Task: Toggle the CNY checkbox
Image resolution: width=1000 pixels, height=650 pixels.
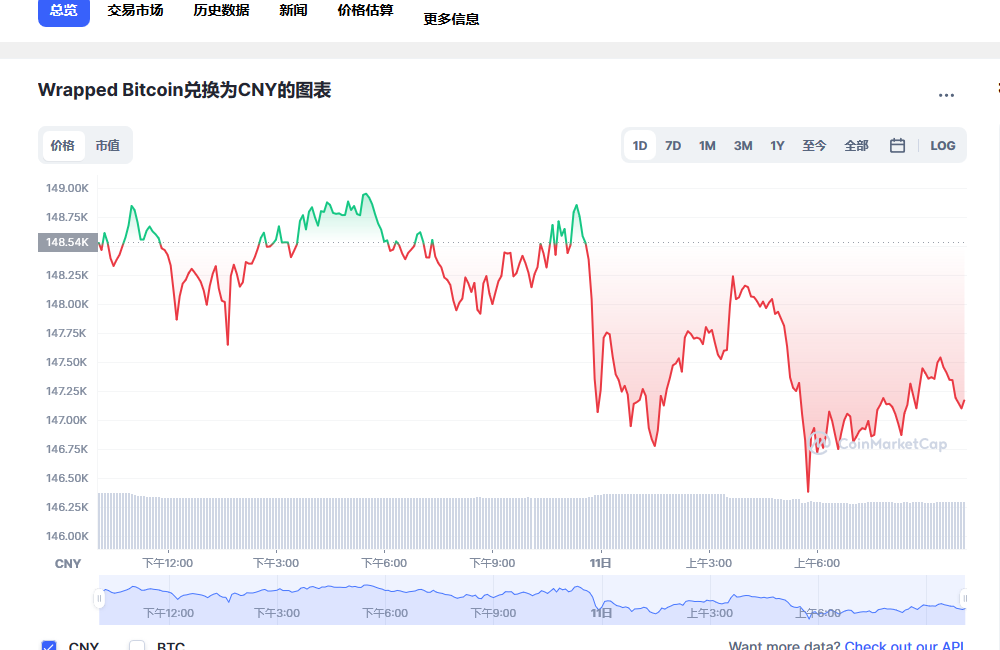Action: [49, 646]
